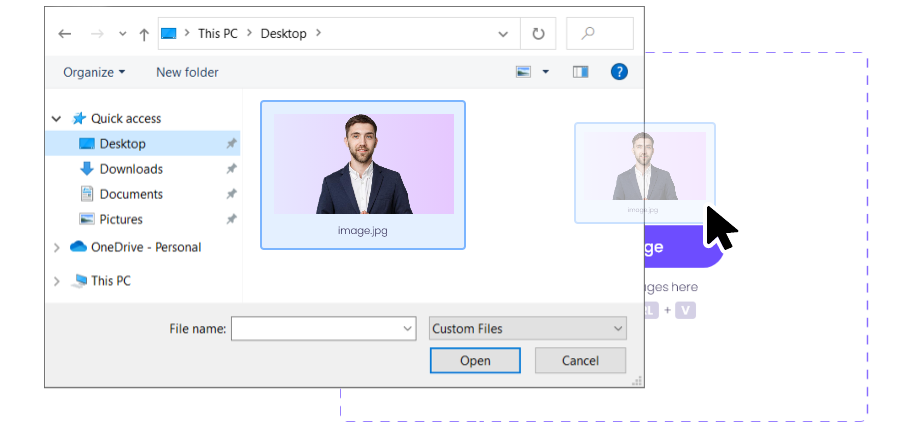Click the Back navigation arrow

pos(65,33)
